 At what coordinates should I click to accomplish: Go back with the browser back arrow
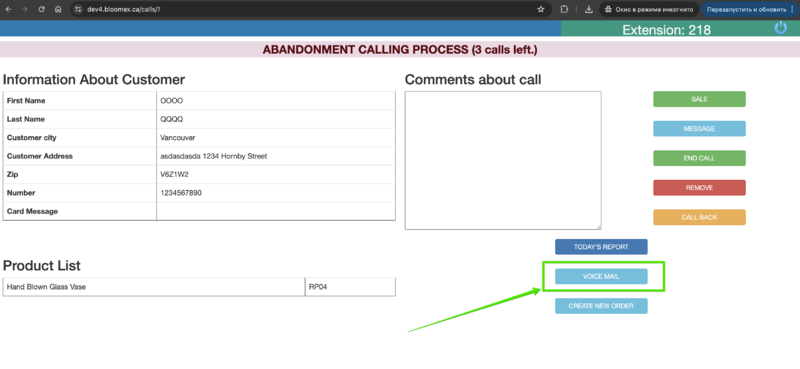click(x=8, y=9)
